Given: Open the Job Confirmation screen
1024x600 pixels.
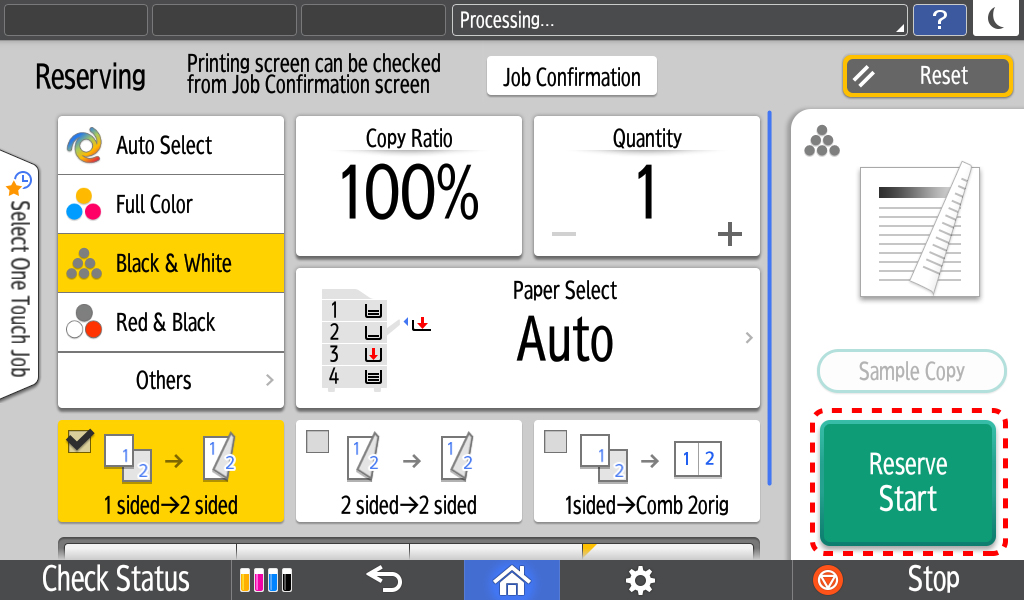Looking at the screenshot, I should (571, 76).
